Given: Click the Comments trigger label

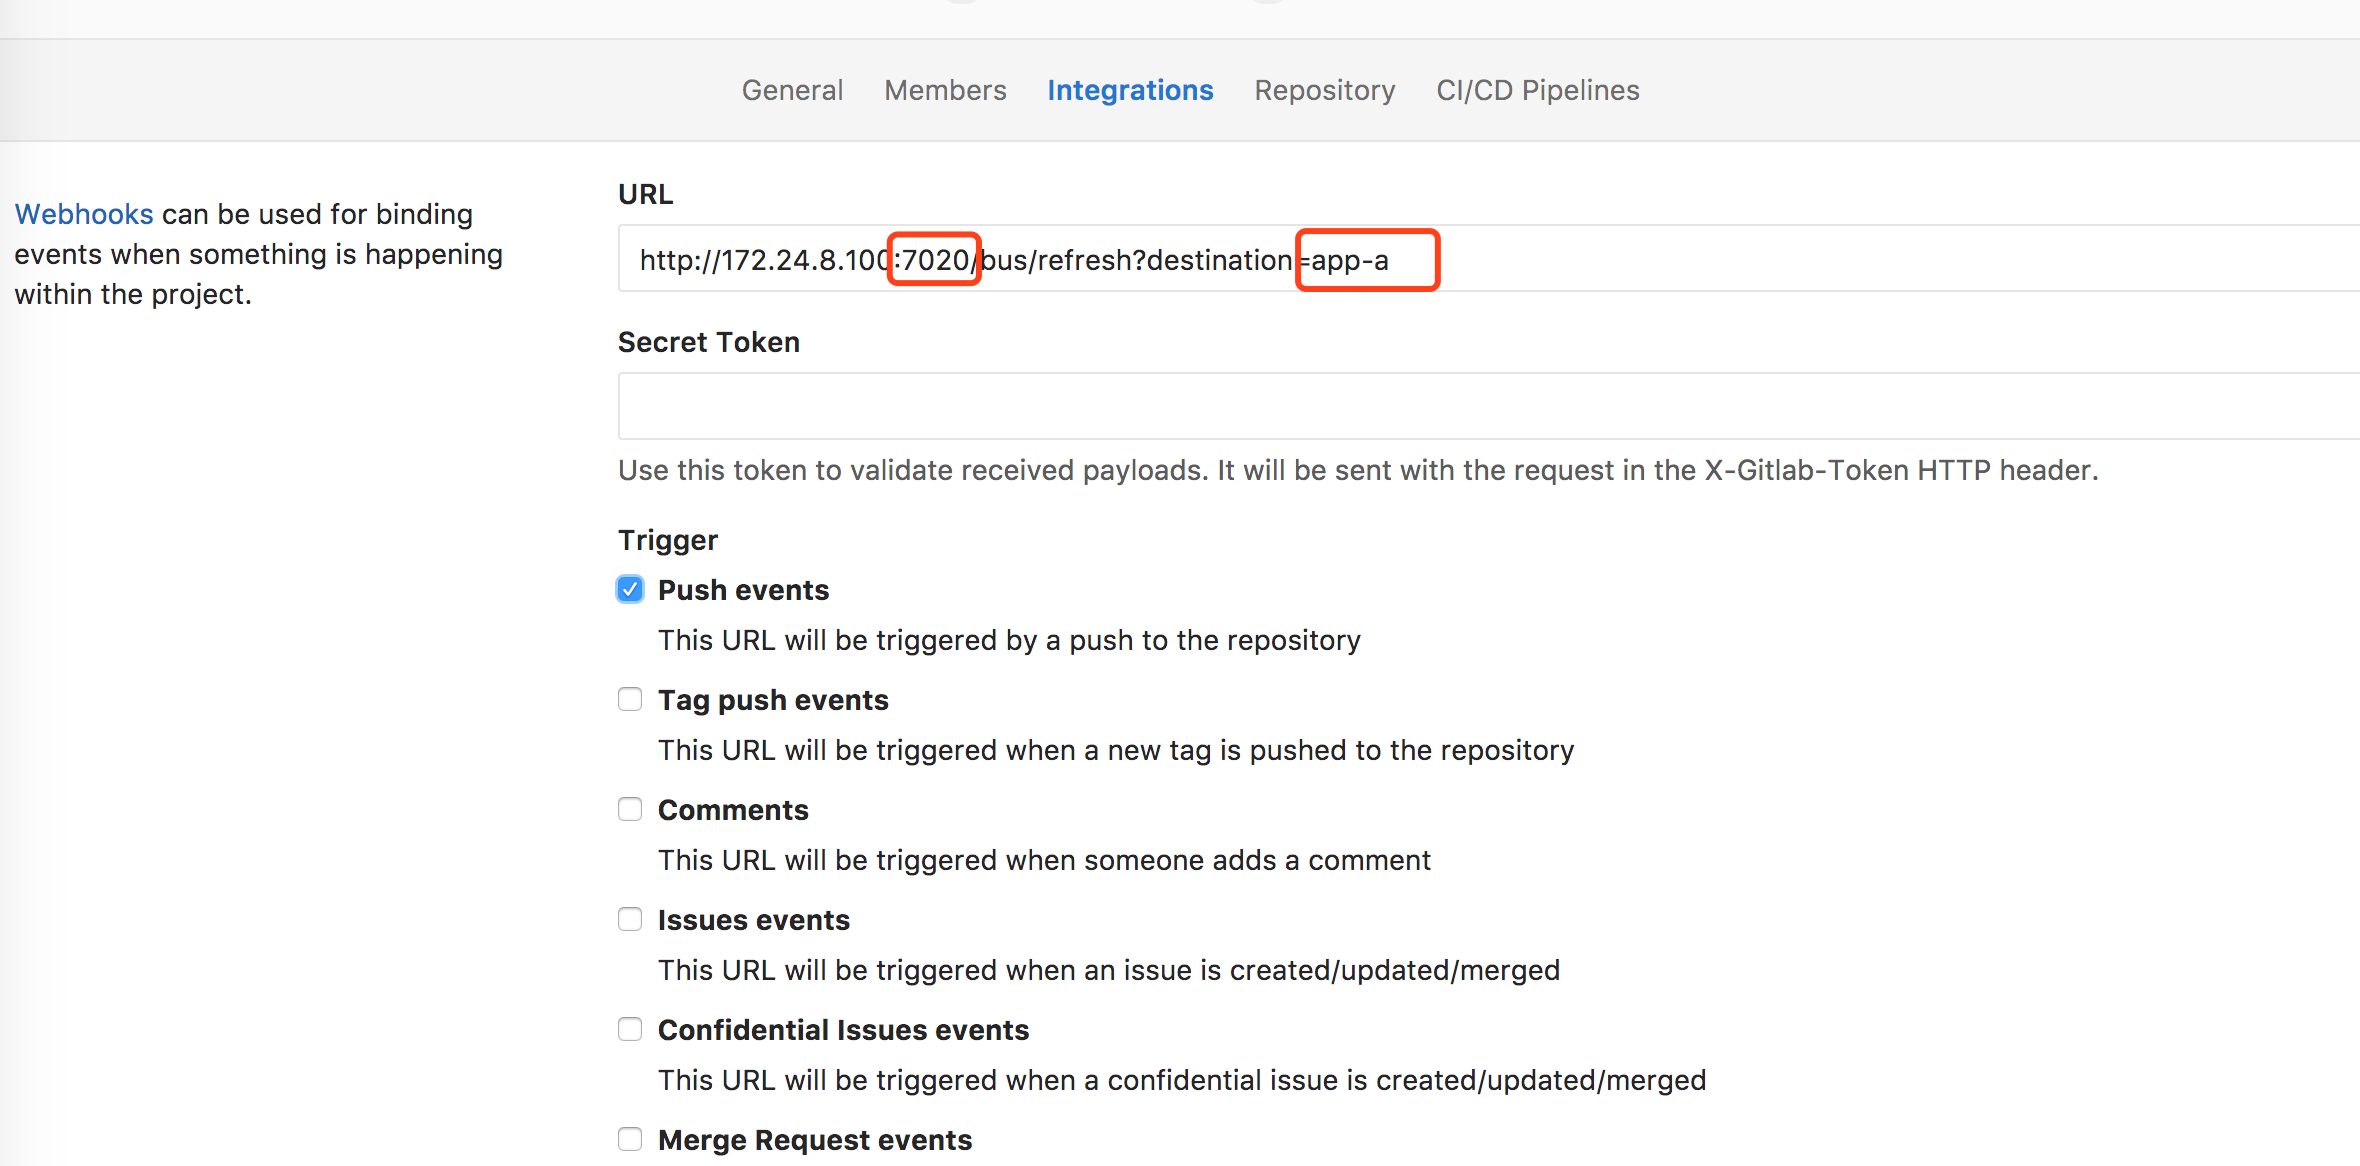Looking at the screenshot, I should tap(733, 810).
